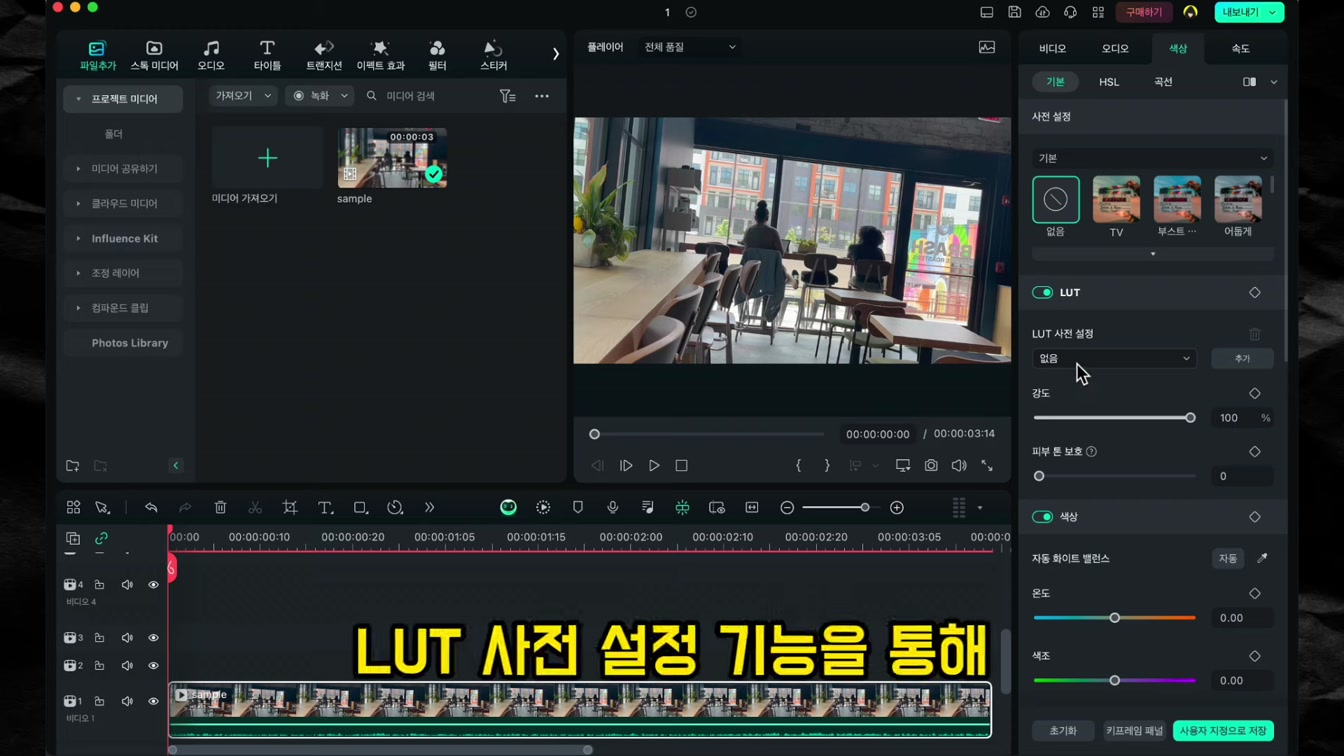
Task: Select the sample video thumbnail
Action: 392,158
